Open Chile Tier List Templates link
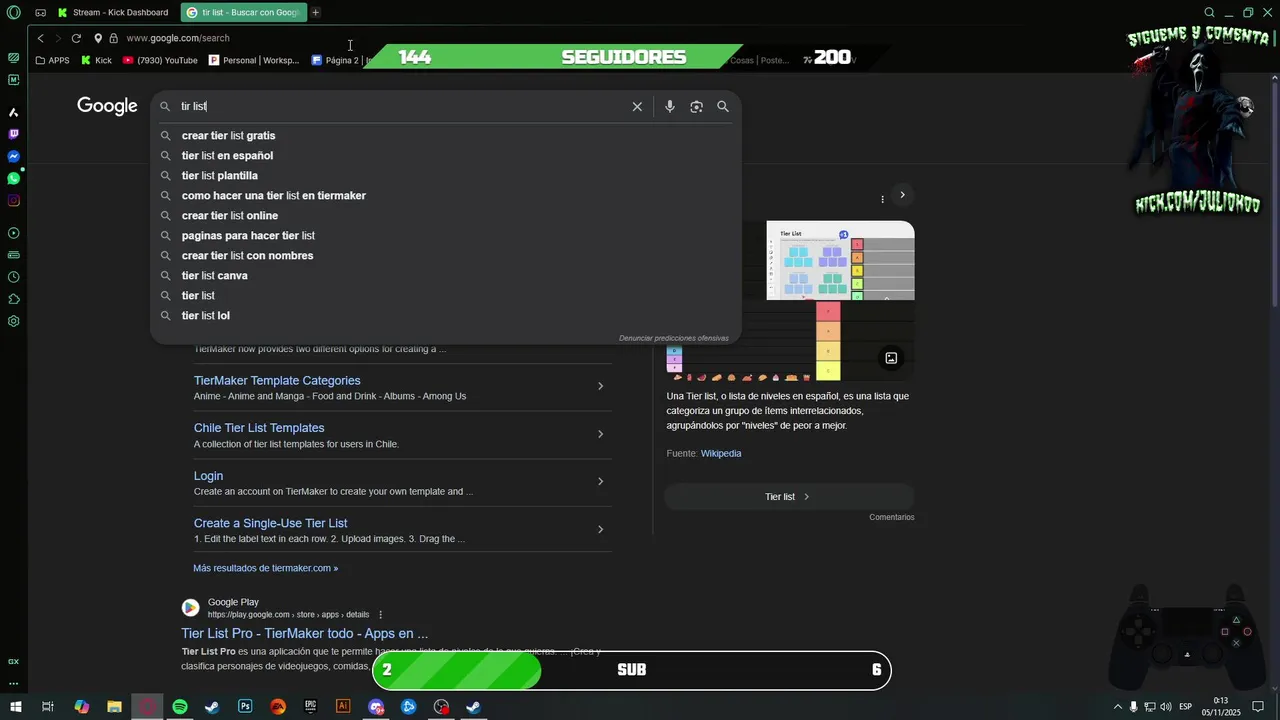The height and width of the screenshot is (720, 1280). tap(259, 428)
